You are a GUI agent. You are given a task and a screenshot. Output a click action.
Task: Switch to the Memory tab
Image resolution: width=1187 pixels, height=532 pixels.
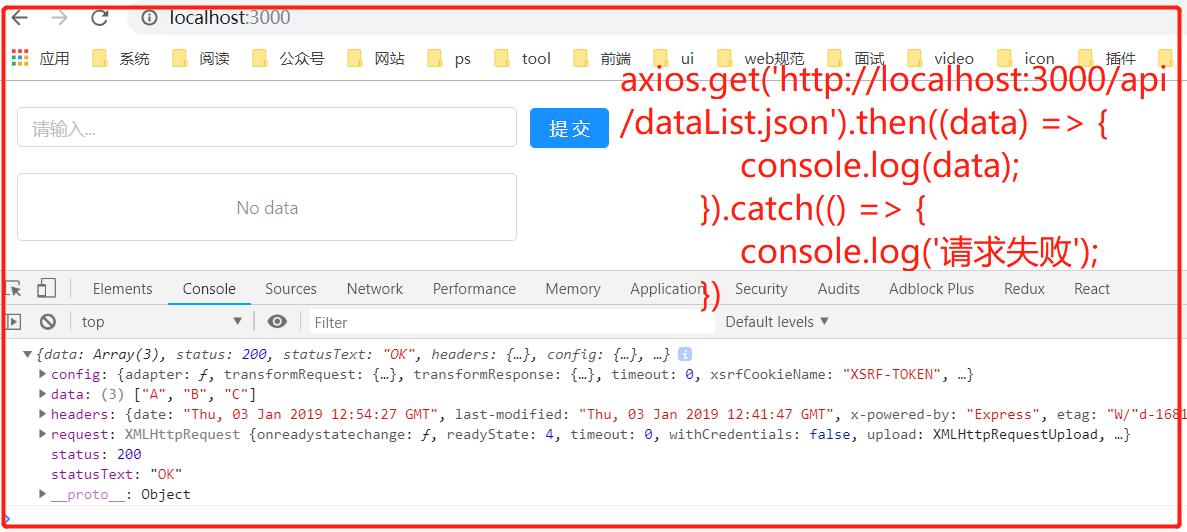coord(573,288)
